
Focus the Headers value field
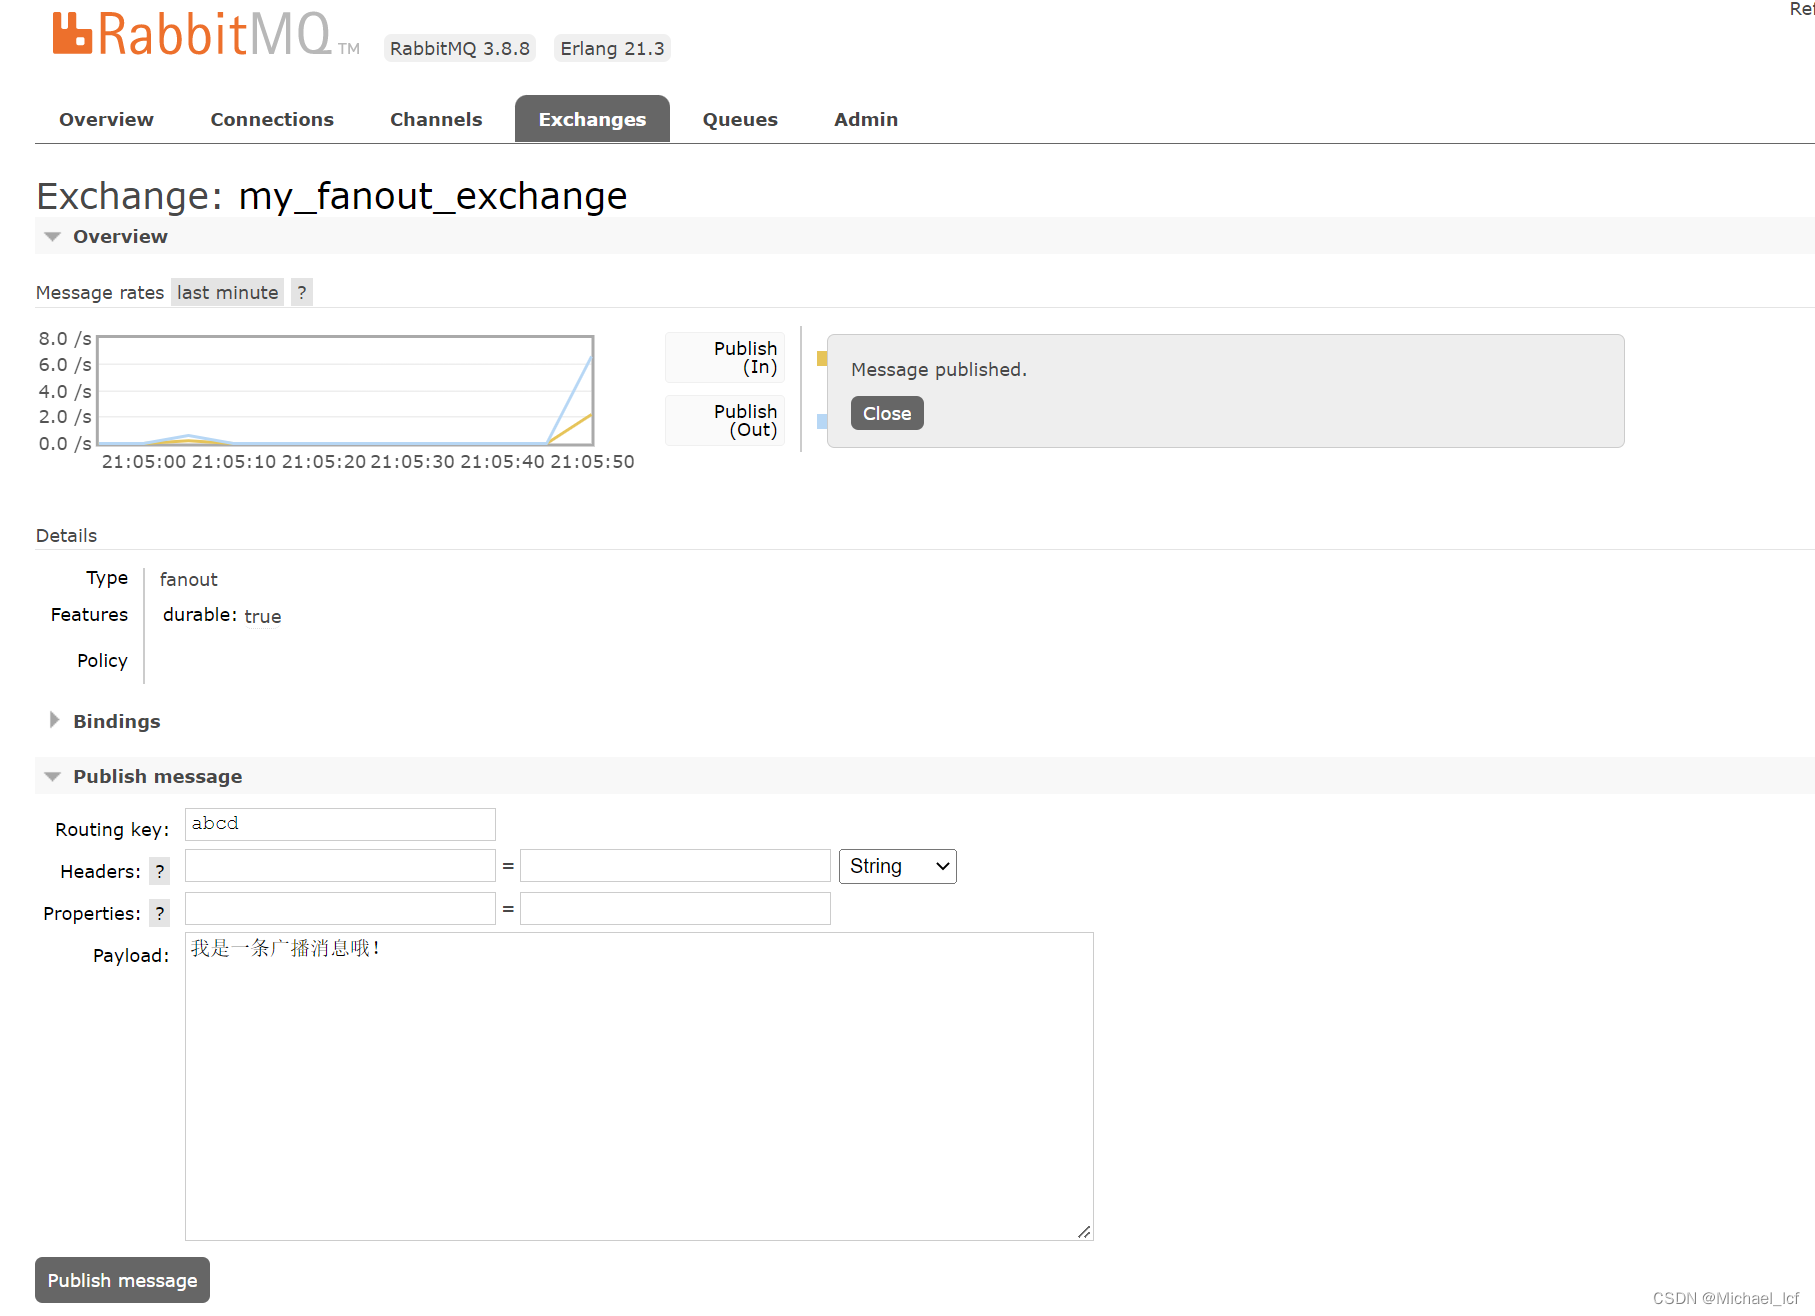point(675,866)
